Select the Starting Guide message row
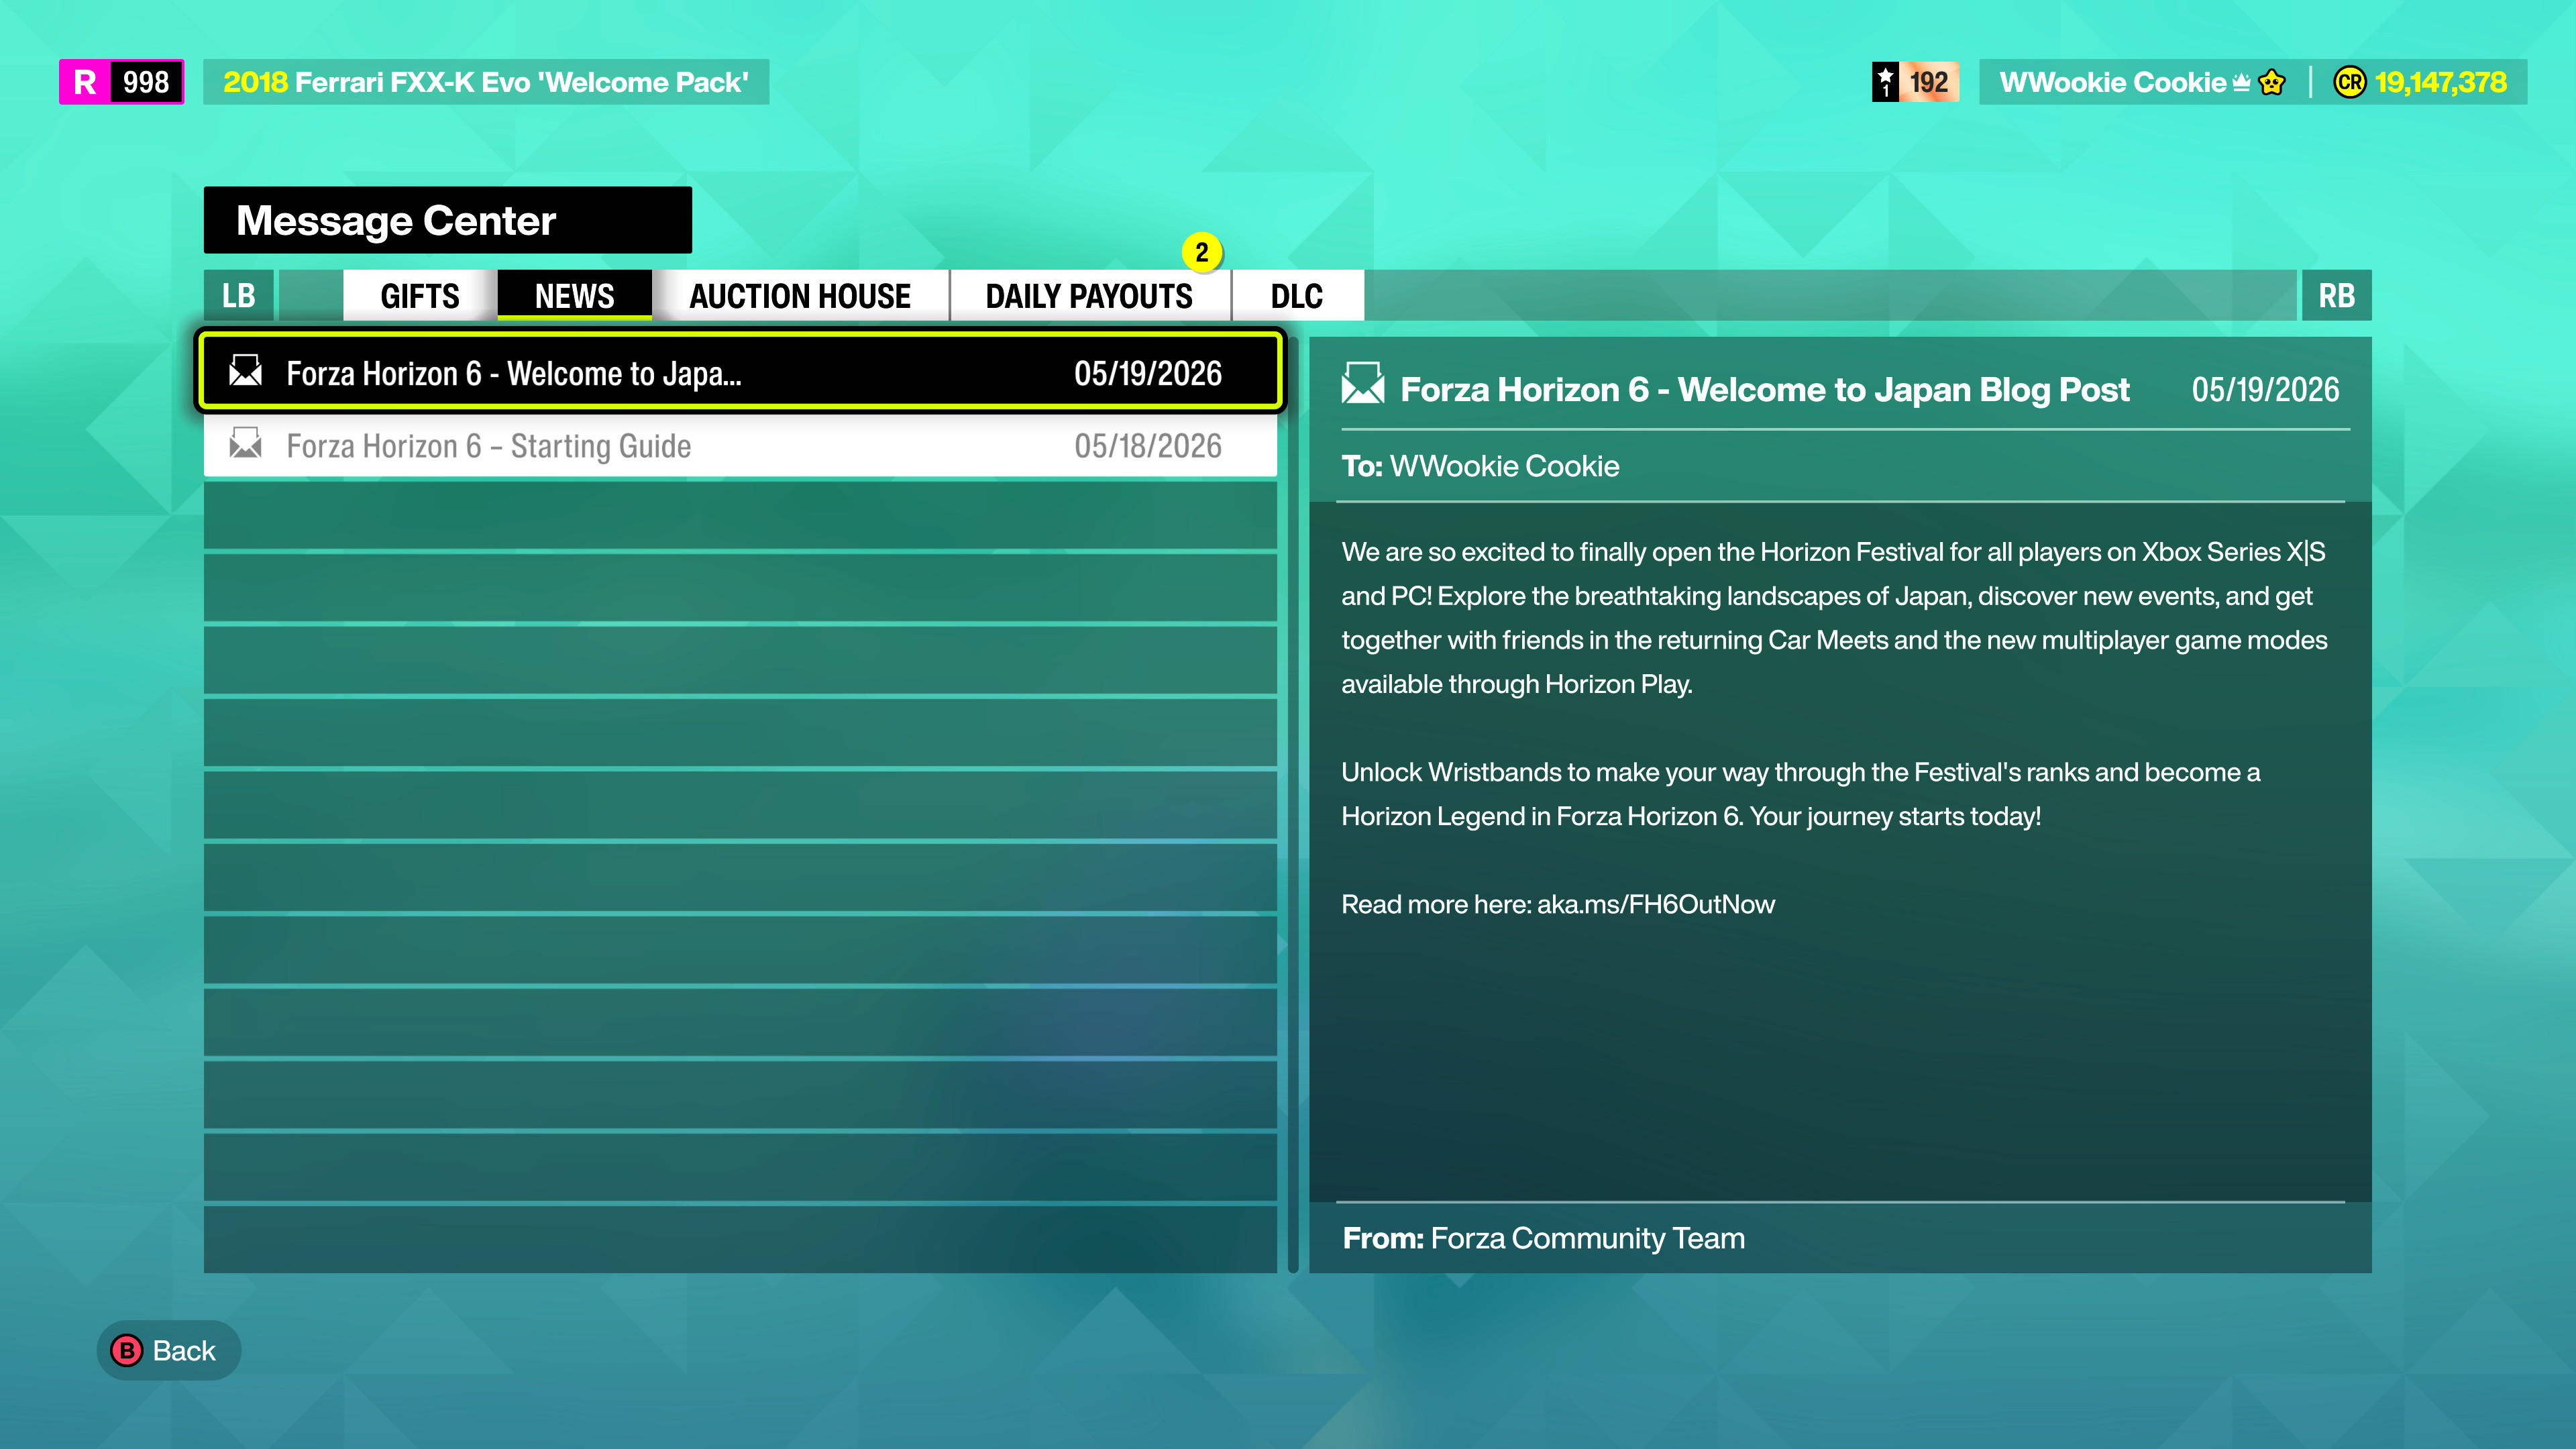 coord(740,446)
